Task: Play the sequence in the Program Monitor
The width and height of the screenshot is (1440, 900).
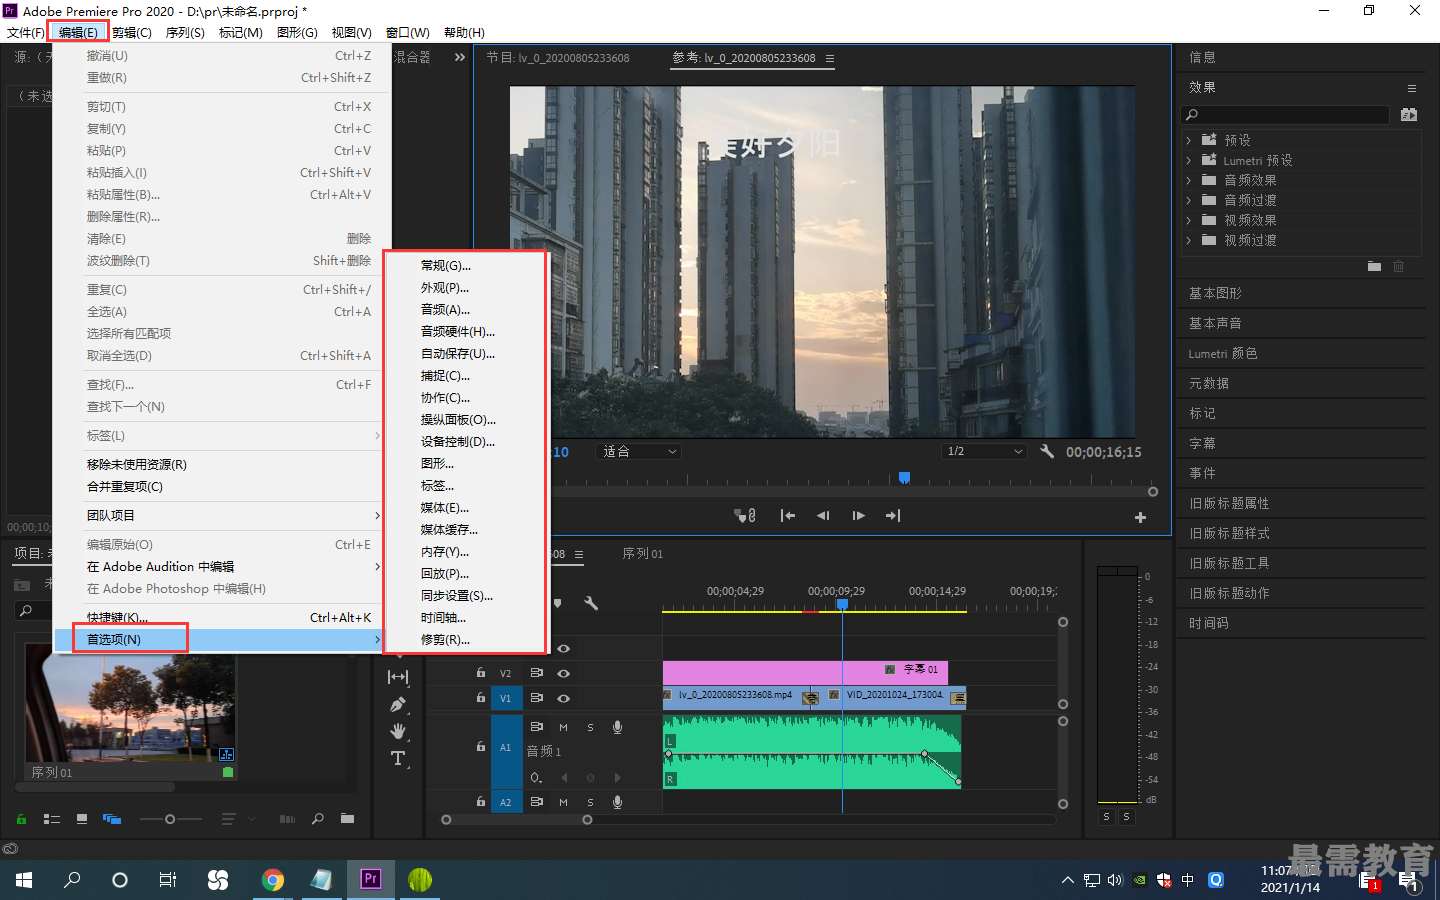Action: click(858, 516)
